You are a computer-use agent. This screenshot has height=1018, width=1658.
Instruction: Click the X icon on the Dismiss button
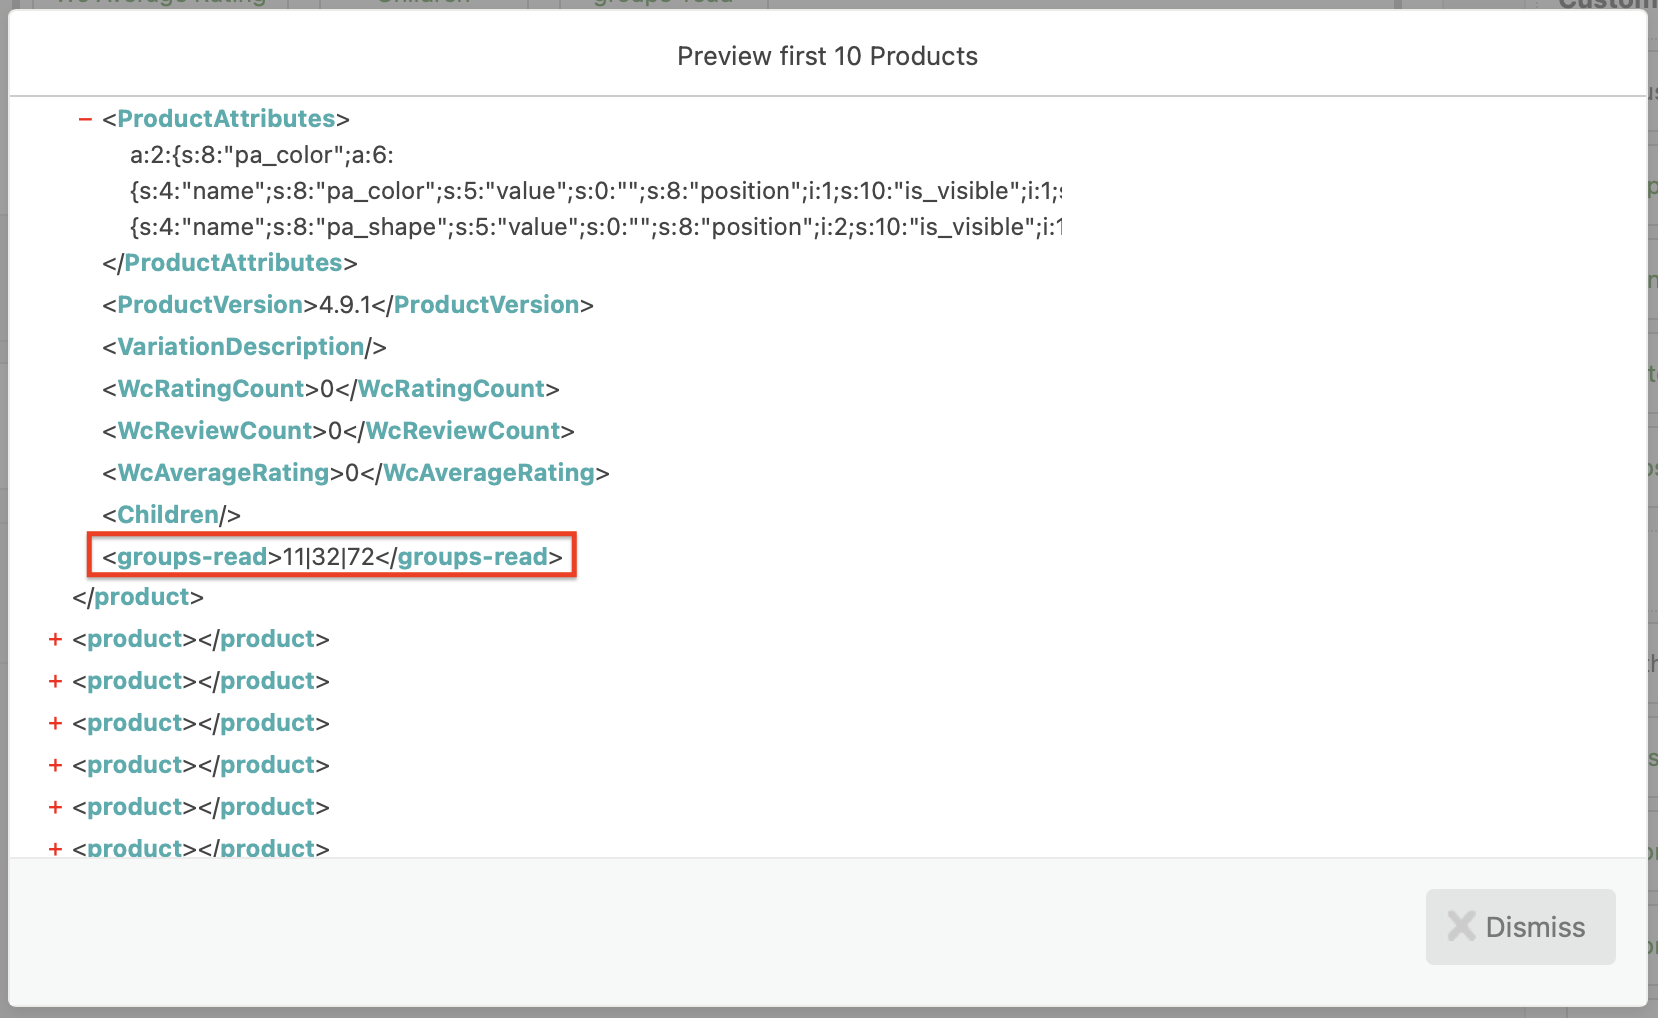coord(1461,927)
